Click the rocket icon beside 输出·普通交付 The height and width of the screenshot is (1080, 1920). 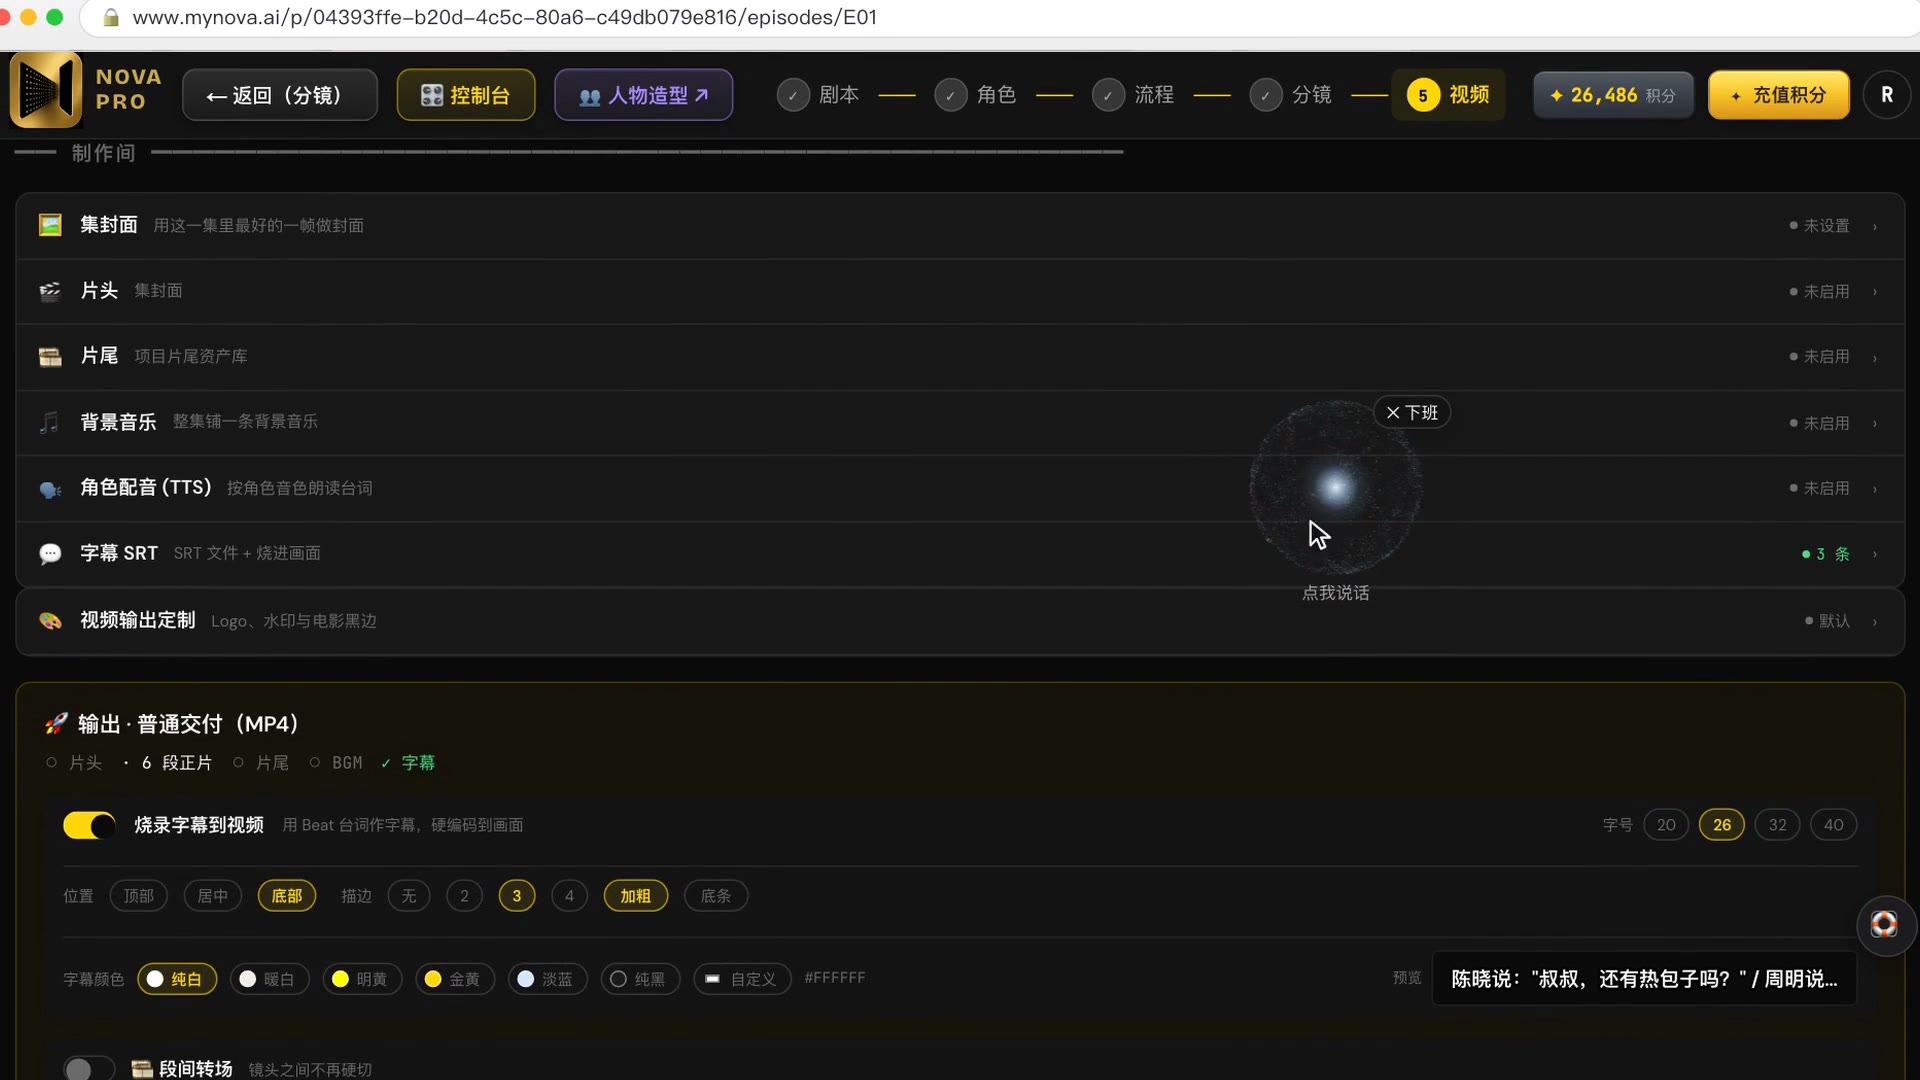[x=57, y=723]
